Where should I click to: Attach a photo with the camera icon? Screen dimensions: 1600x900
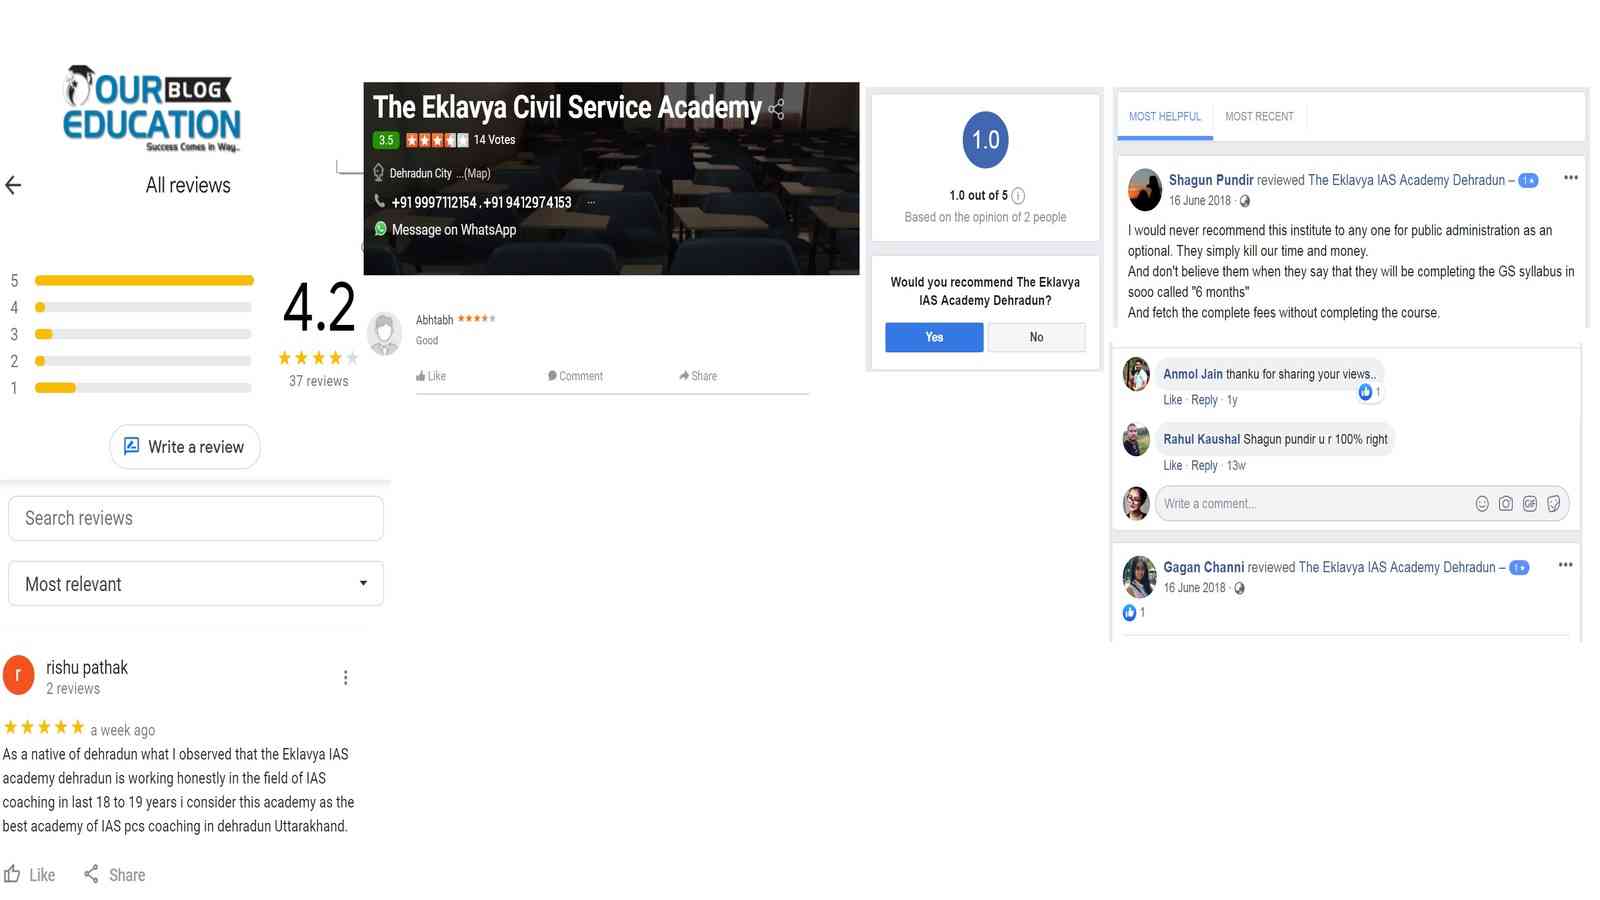coord(1506,504)
